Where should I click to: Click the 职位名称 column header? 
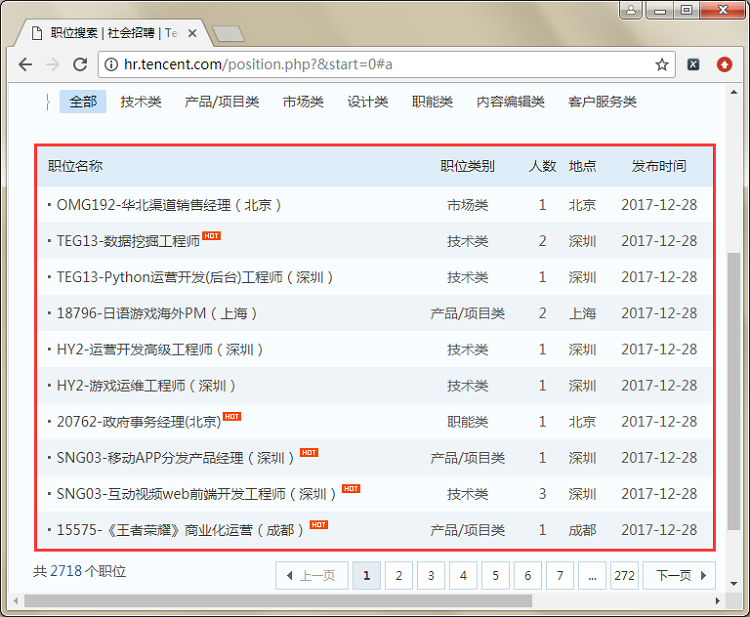click(75, 166)
